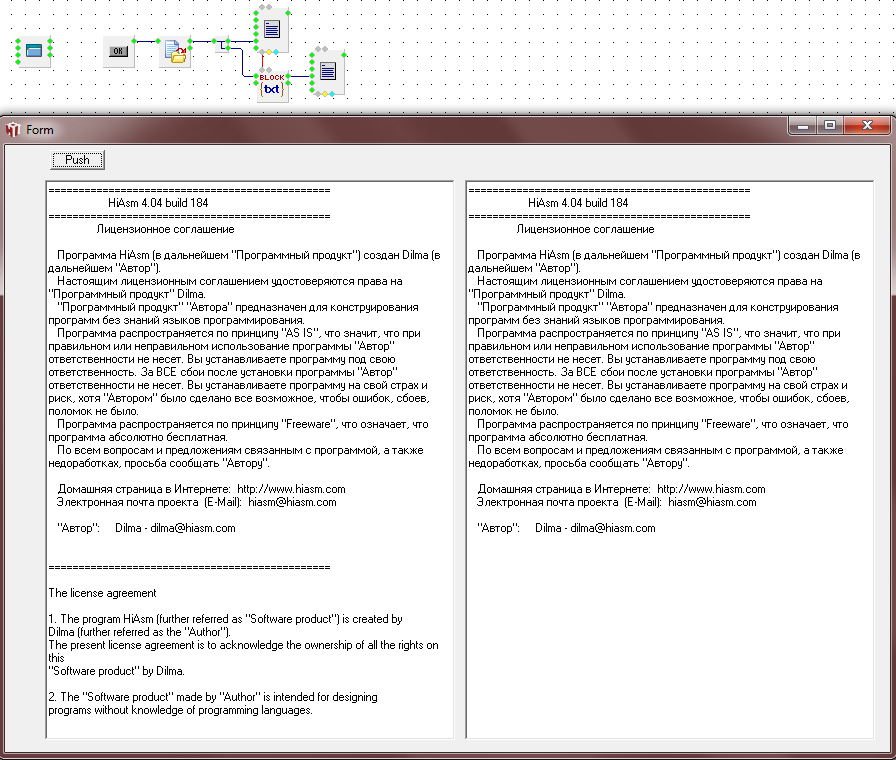Select the file open component icon

pyautogui.click(x=175, y=51)
